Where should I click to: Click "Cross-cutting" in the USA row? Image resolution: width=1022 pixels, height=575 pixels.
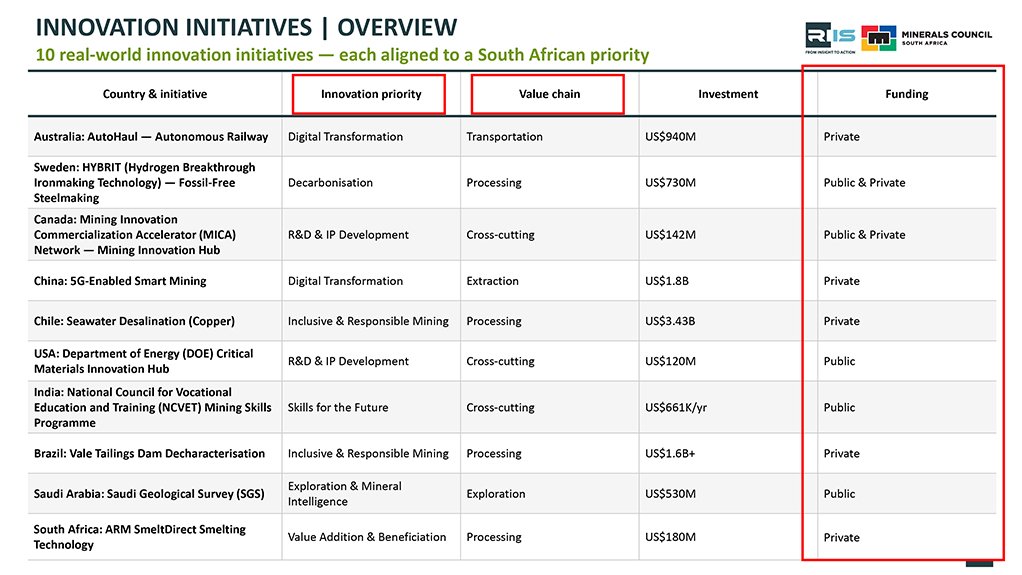[501, 361]
